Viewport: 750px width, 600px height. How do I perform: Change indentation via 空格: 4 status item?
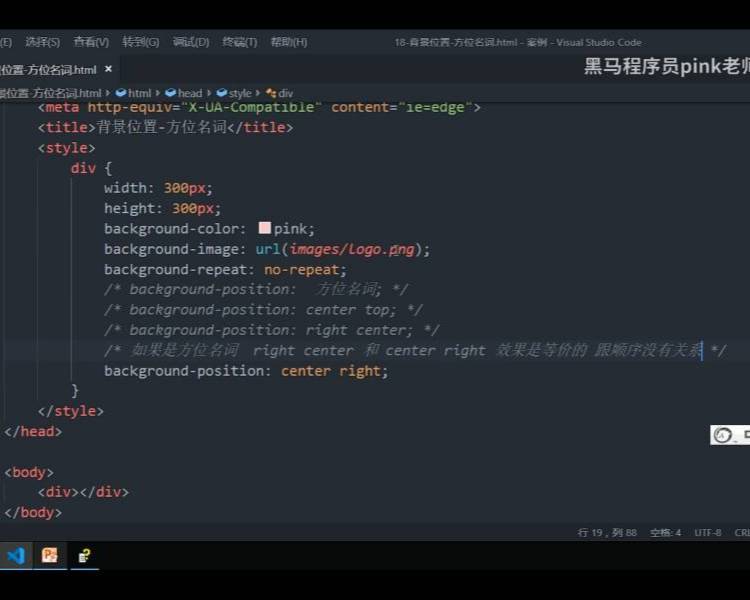coord(665,532)
